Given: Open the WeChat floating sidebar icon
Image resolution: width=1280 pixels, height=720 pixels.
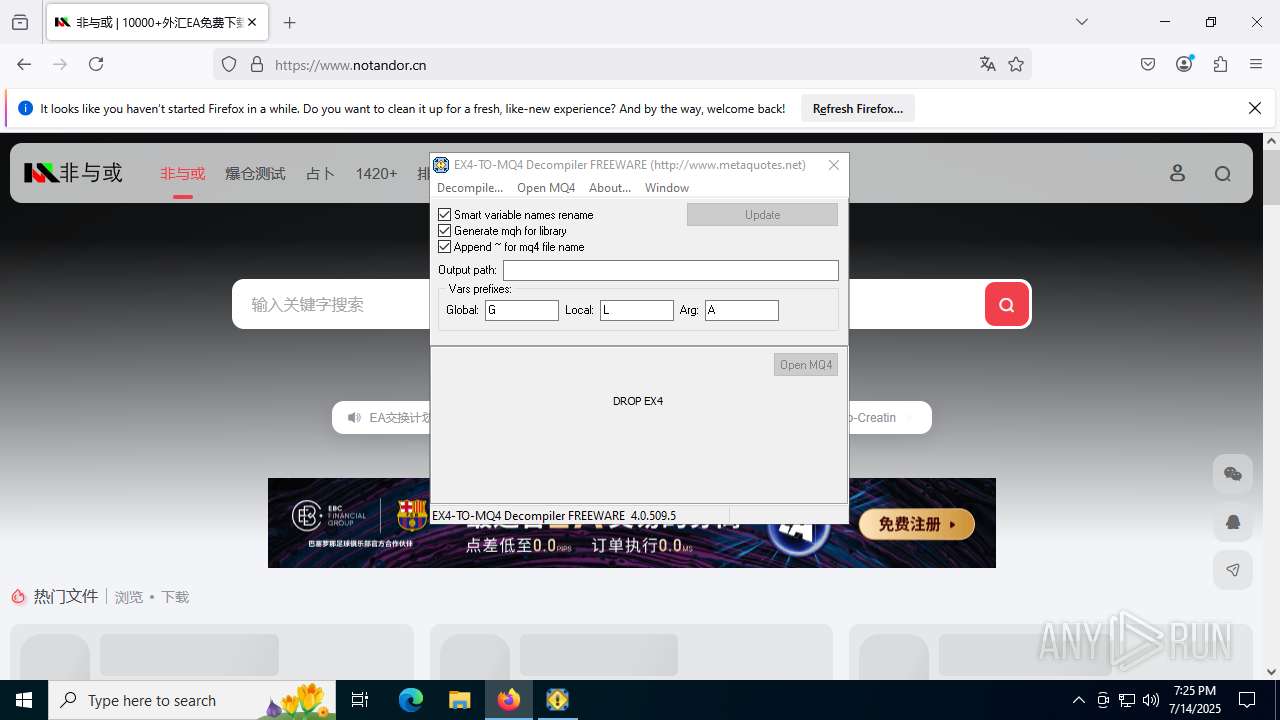Looking at the screenshot, I should tap(1233, 474).
